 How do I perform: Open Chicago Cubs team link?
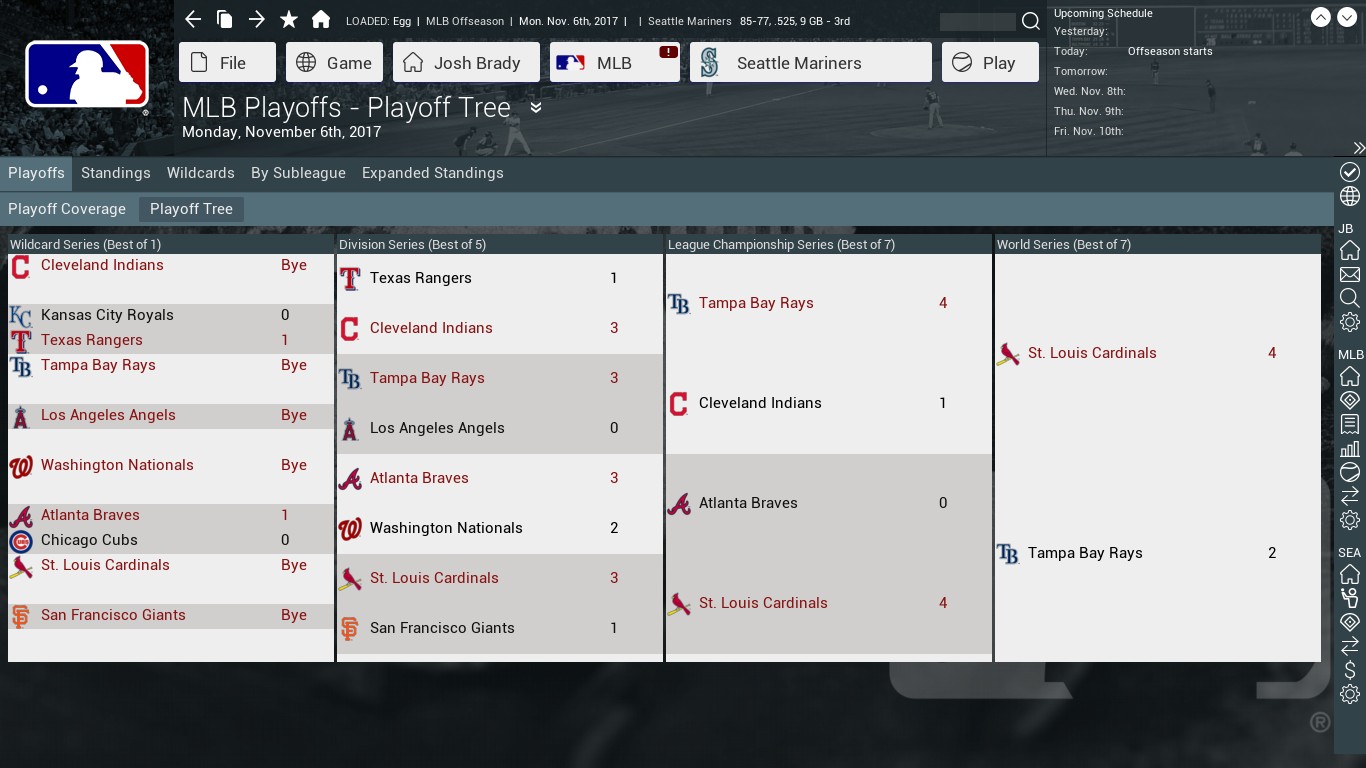click(89, 540)
